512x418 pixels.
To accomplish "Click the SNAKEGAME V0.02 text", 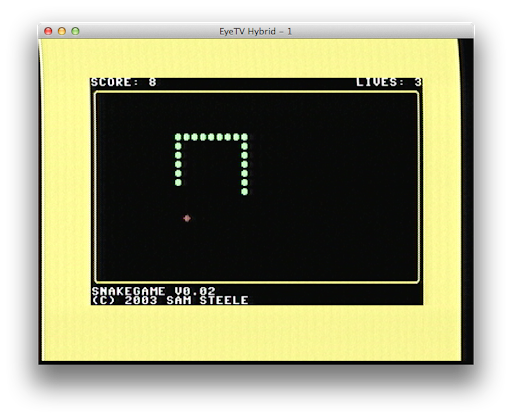I will [153, 291].
